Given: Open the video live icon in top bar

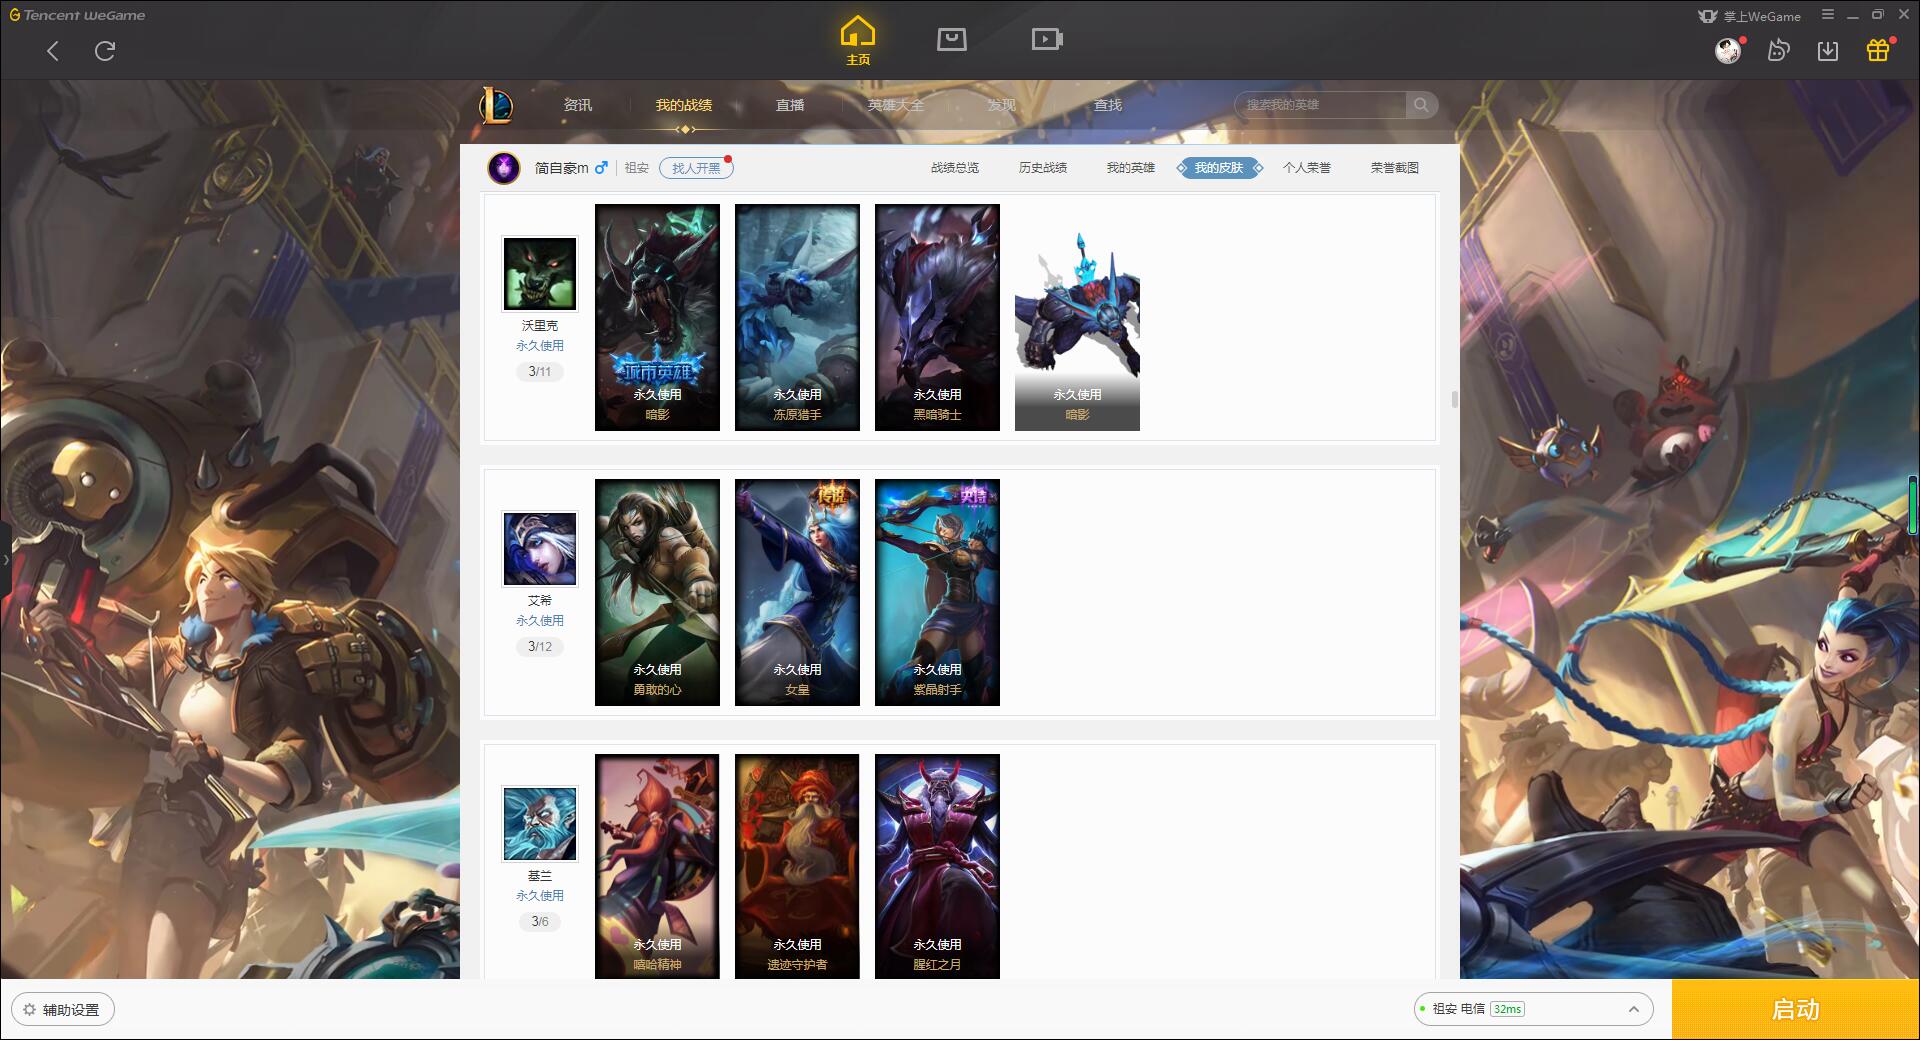Looking at the screenshot, I should coord(1047,39).
